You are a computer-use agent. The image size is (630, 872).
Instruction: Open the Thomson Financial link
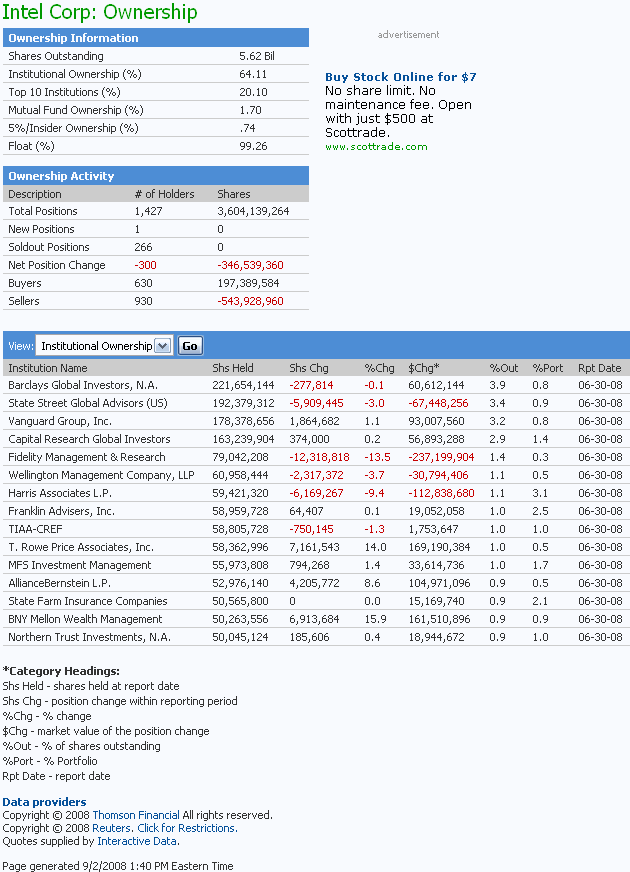[x=136, y=815]
